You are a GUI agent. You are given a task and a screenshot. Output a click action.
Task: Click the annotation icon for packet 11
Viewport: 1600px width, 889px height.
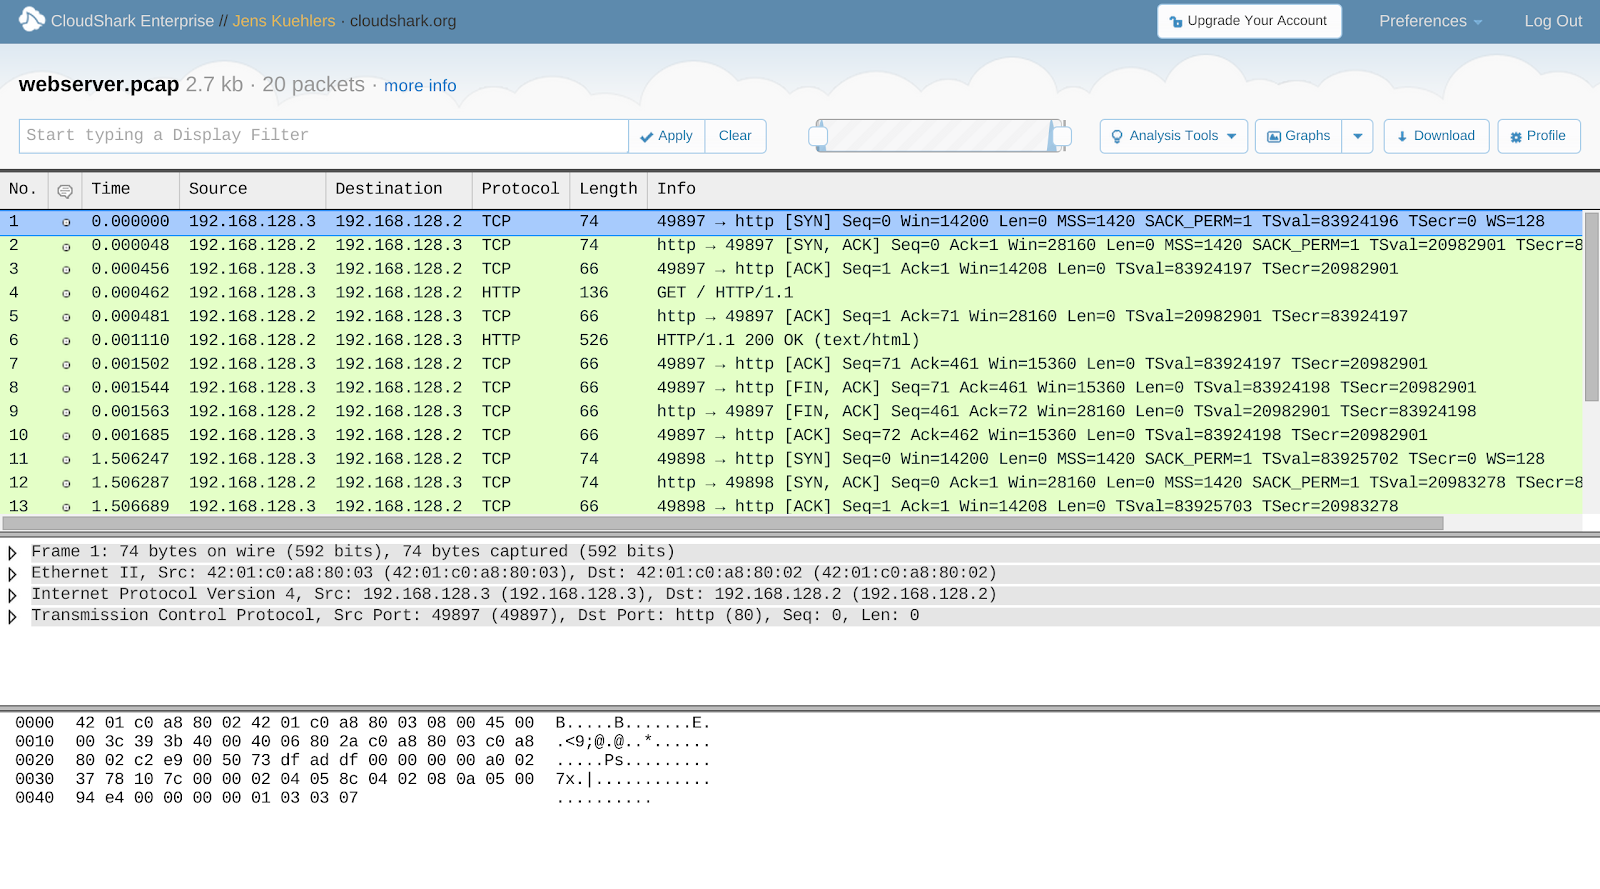pos(66,460)
